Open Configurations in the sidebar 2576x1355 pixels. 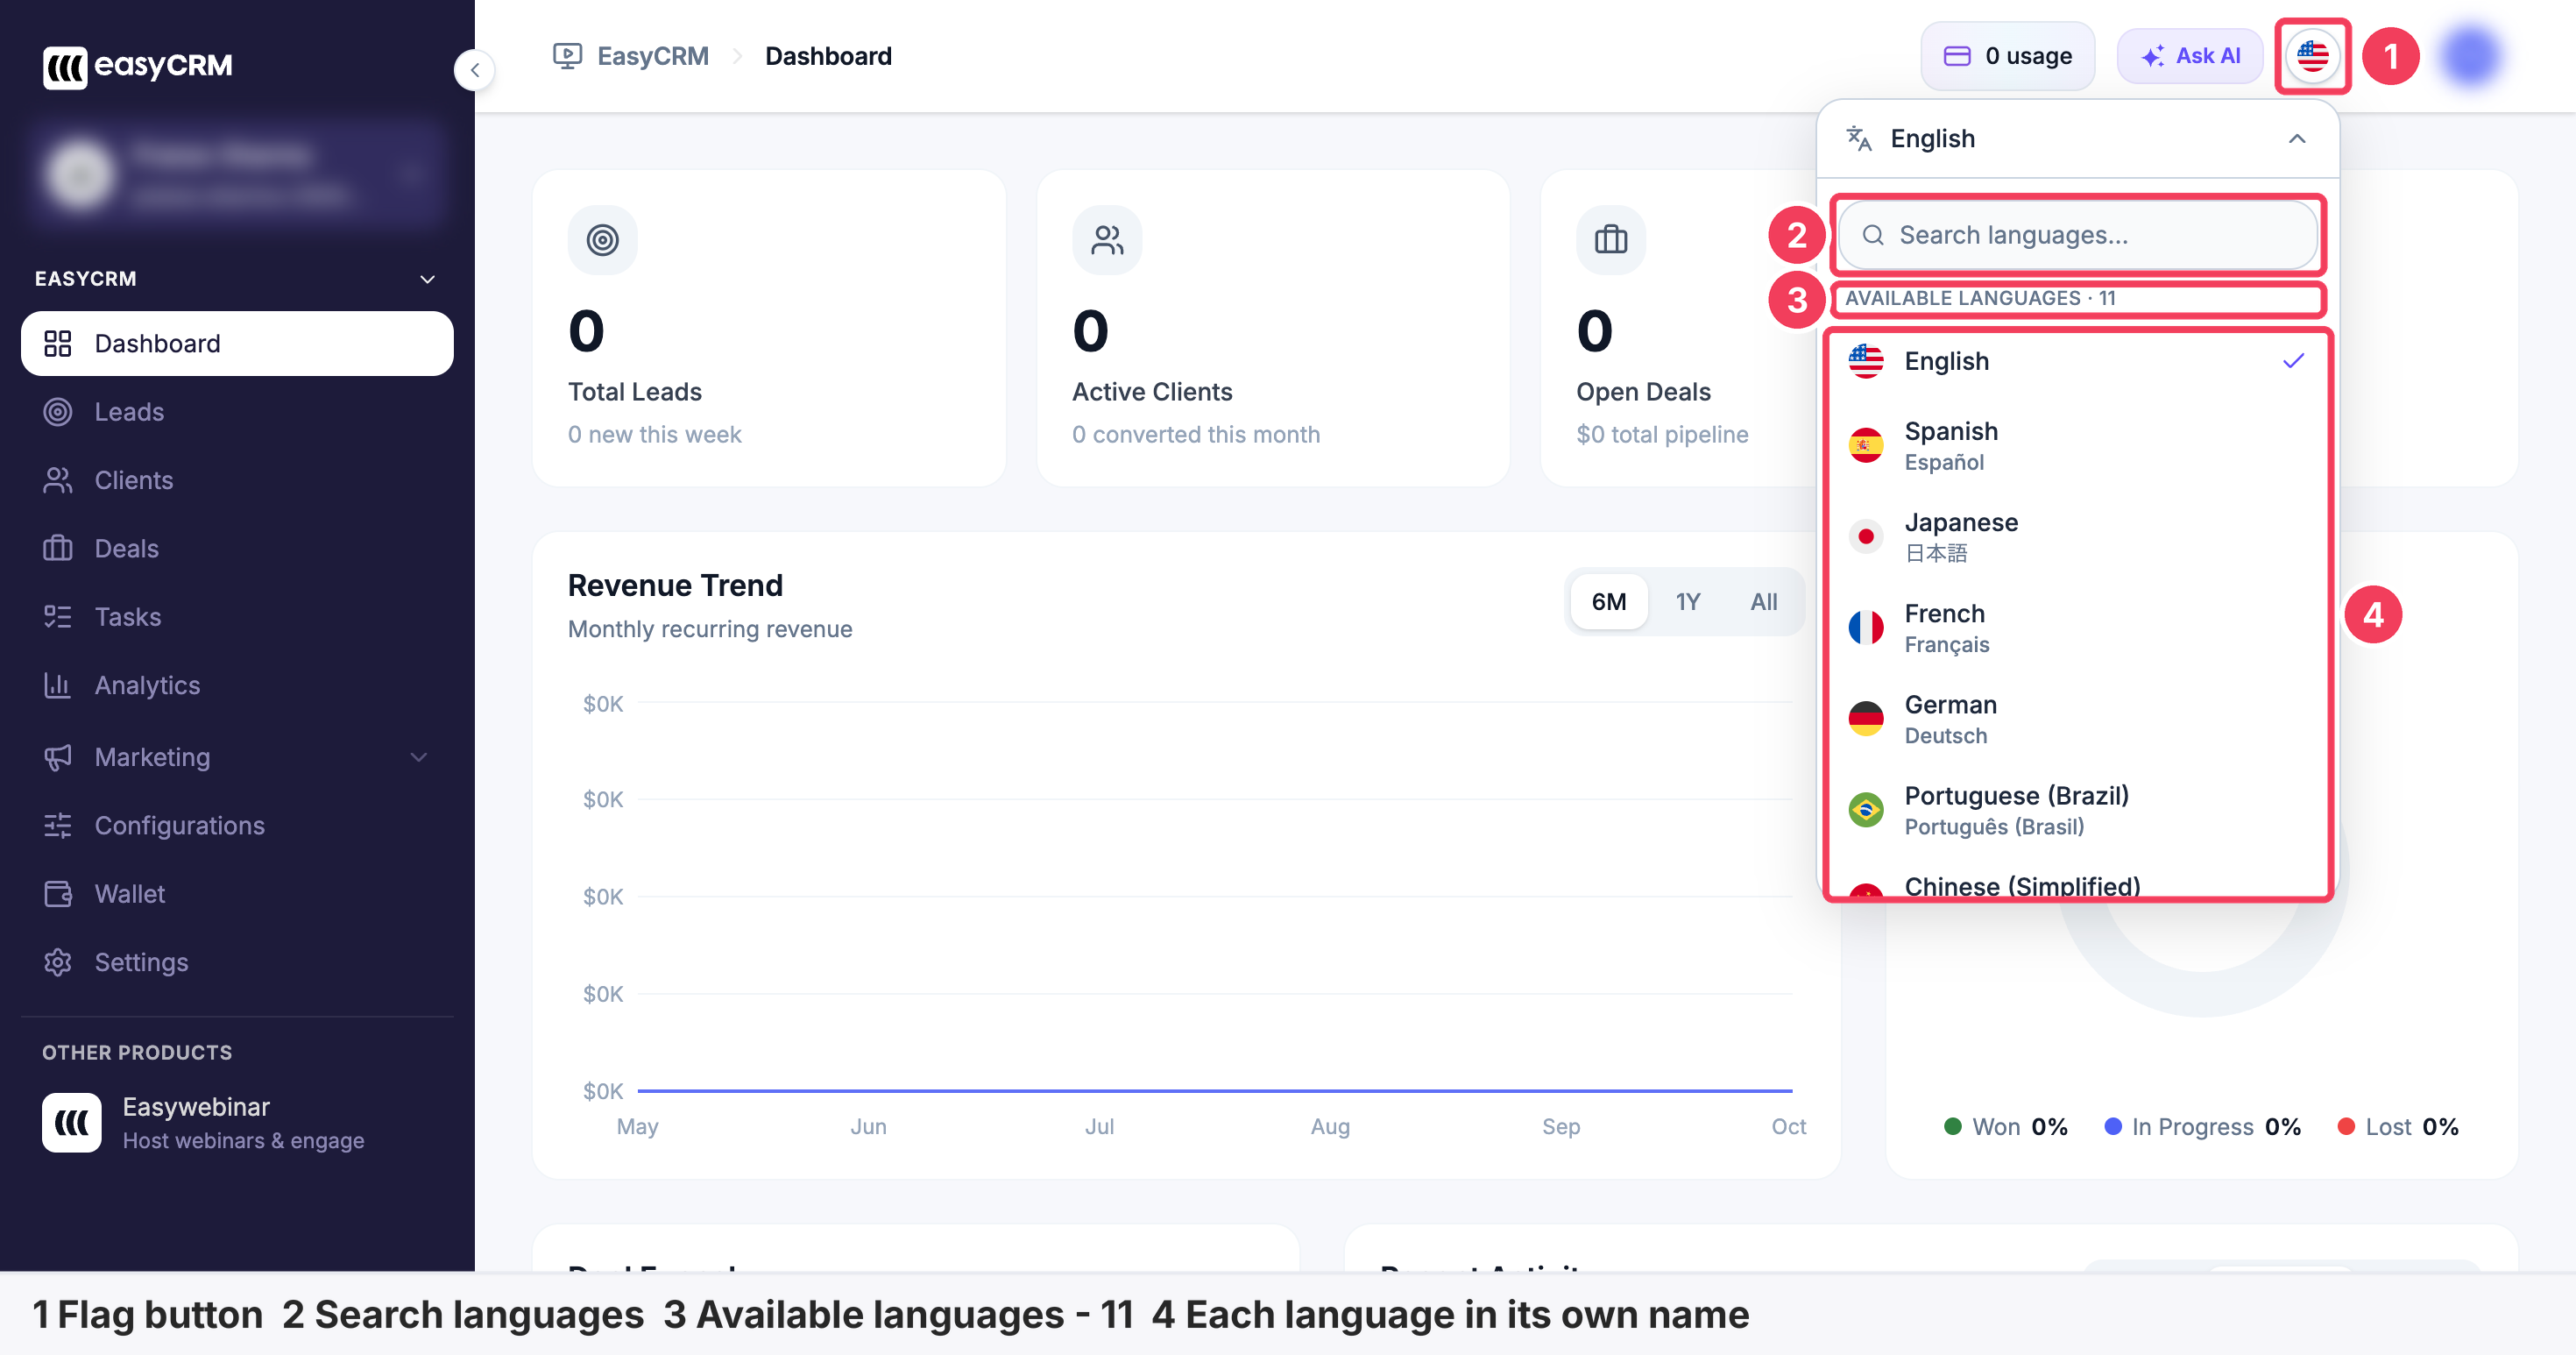tap(237, 825)
